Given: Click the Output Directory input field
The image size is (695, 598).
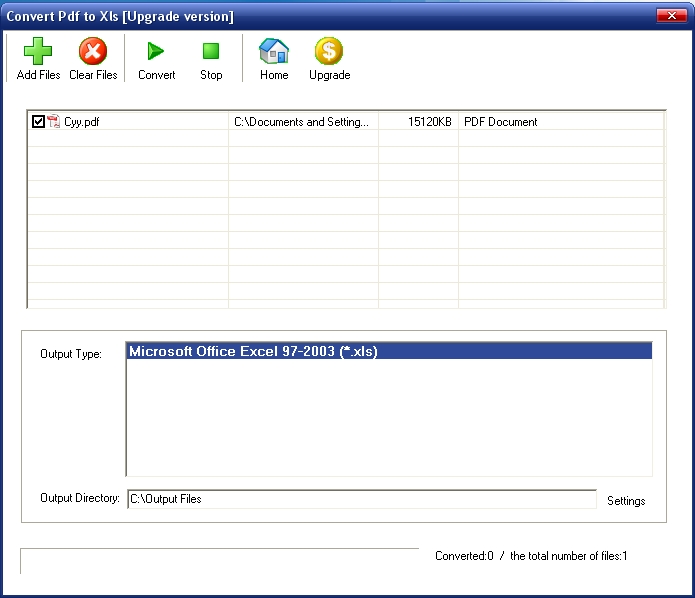Looking at the screenshot, I should point(362,499).
